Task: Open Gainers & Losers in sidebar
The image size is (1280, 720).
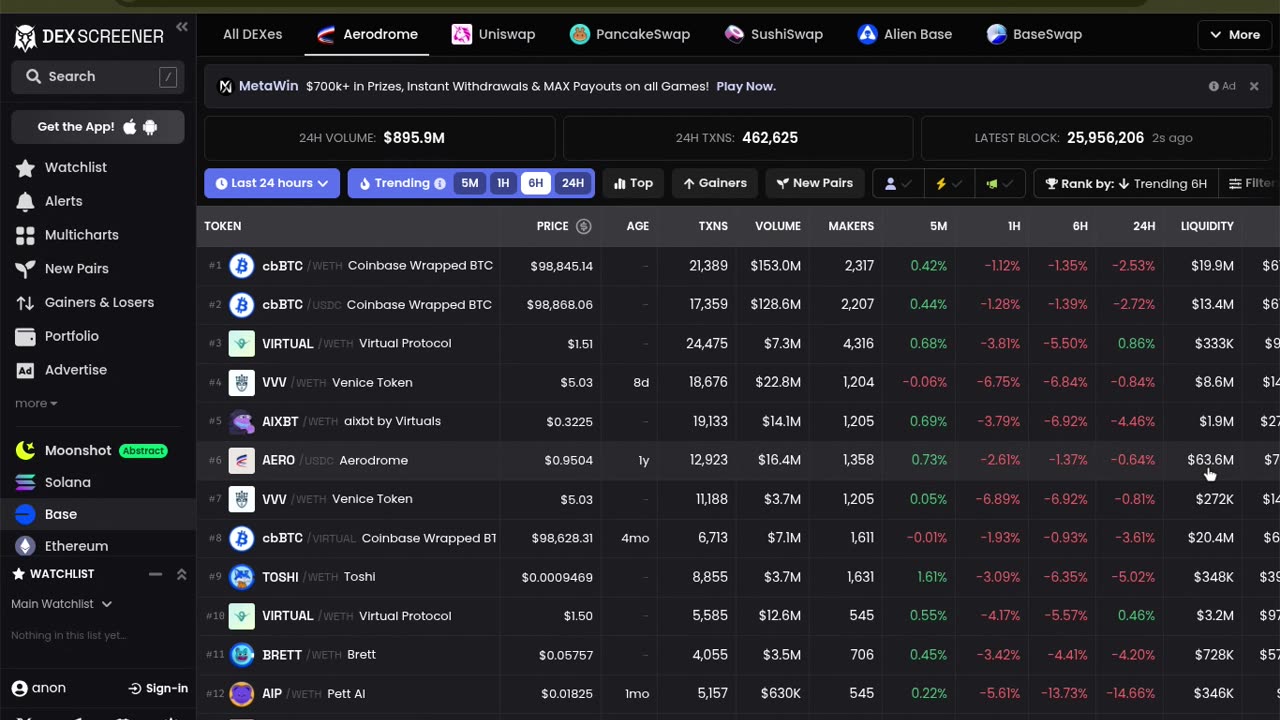Action: [98, 302]
